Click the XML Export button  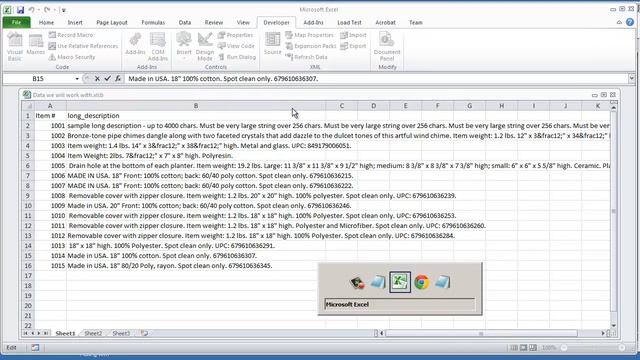point(353,46)
